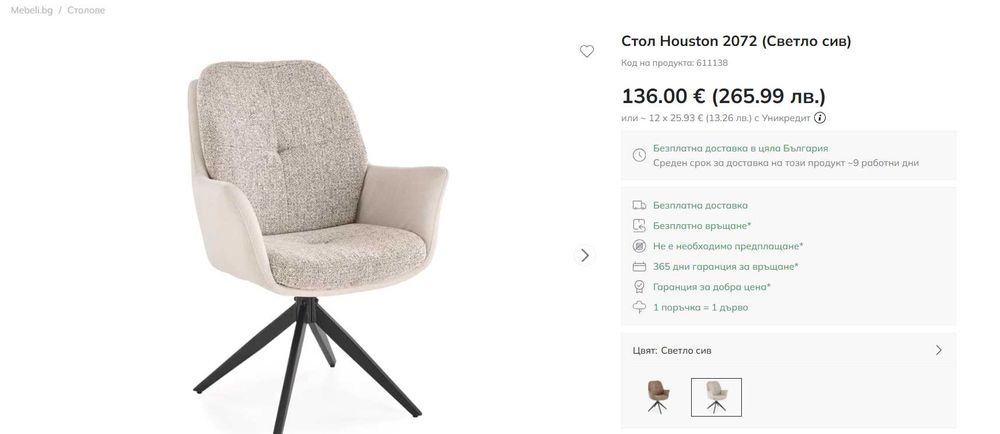Open the Цвят: Светло сив selector row
Viewport: 1000px width, 434px height.
pos(788,350)
